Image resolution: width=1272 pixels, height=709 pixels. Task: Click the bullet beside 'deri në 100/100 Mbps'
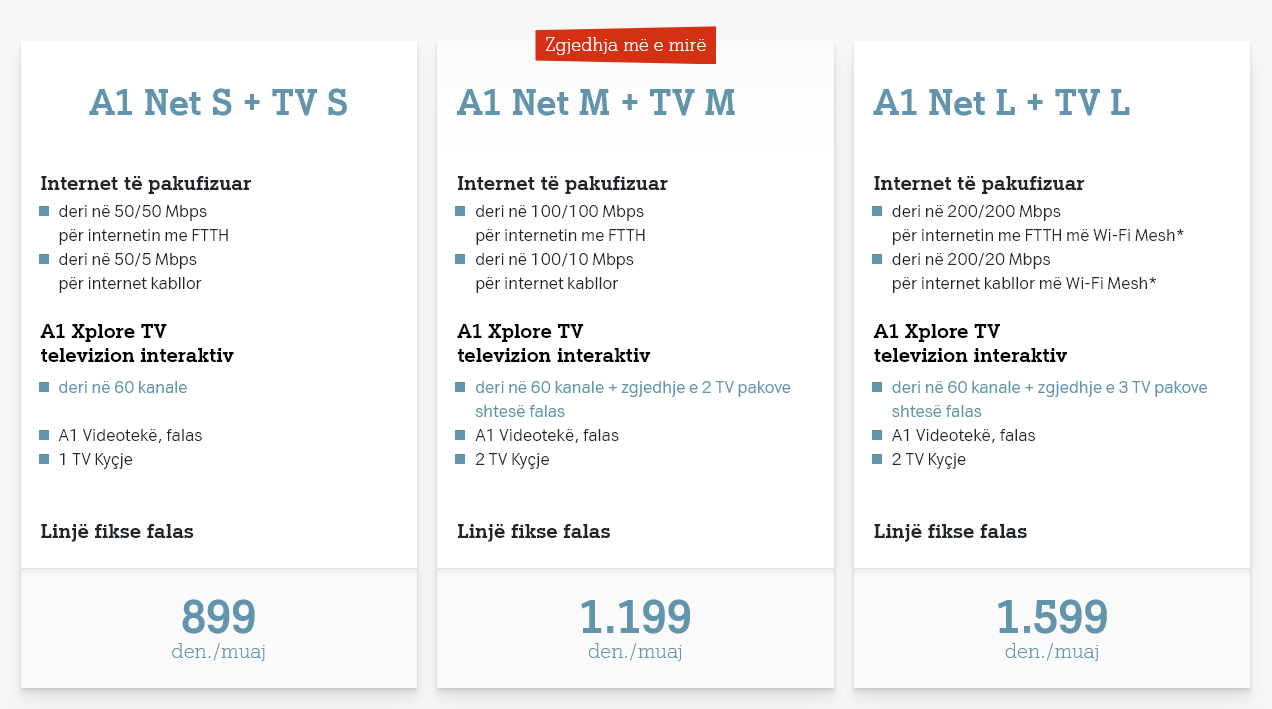460,211
